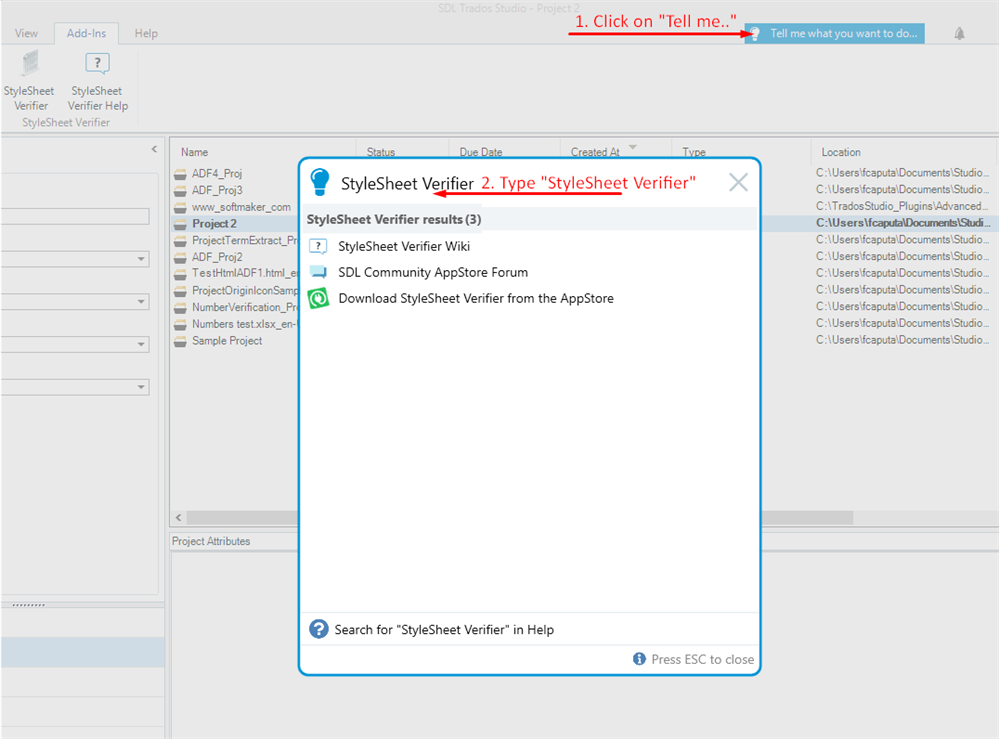Screen dimensions: 999x739
Task: Switch to the Add-Ins ribbon tab
Action: click(87, 33)
